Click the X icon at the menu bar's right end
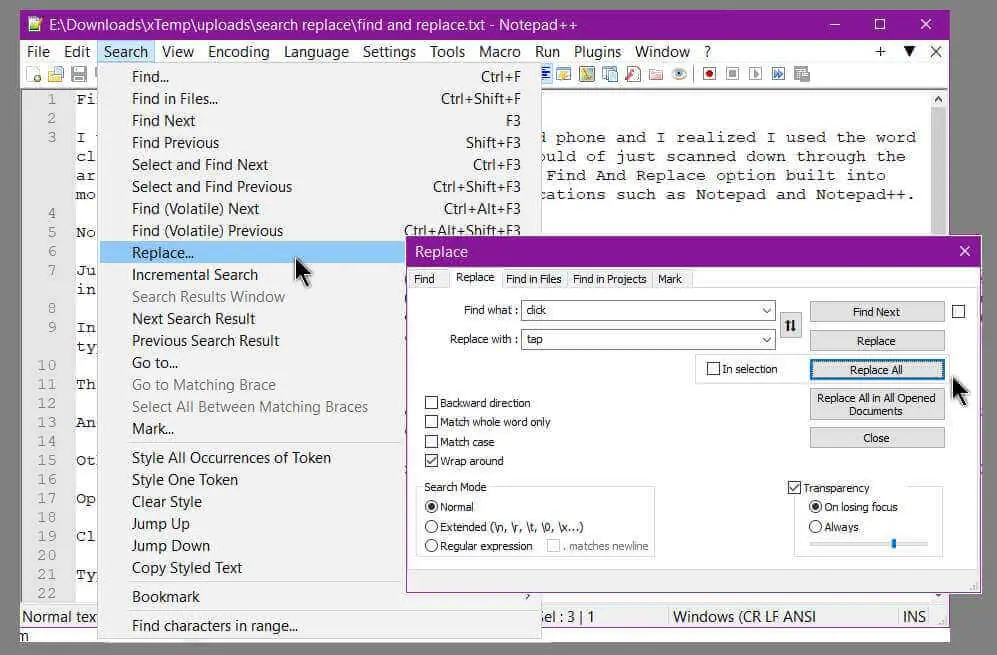This screenshot has height=655, width=997. pos(936,52)
